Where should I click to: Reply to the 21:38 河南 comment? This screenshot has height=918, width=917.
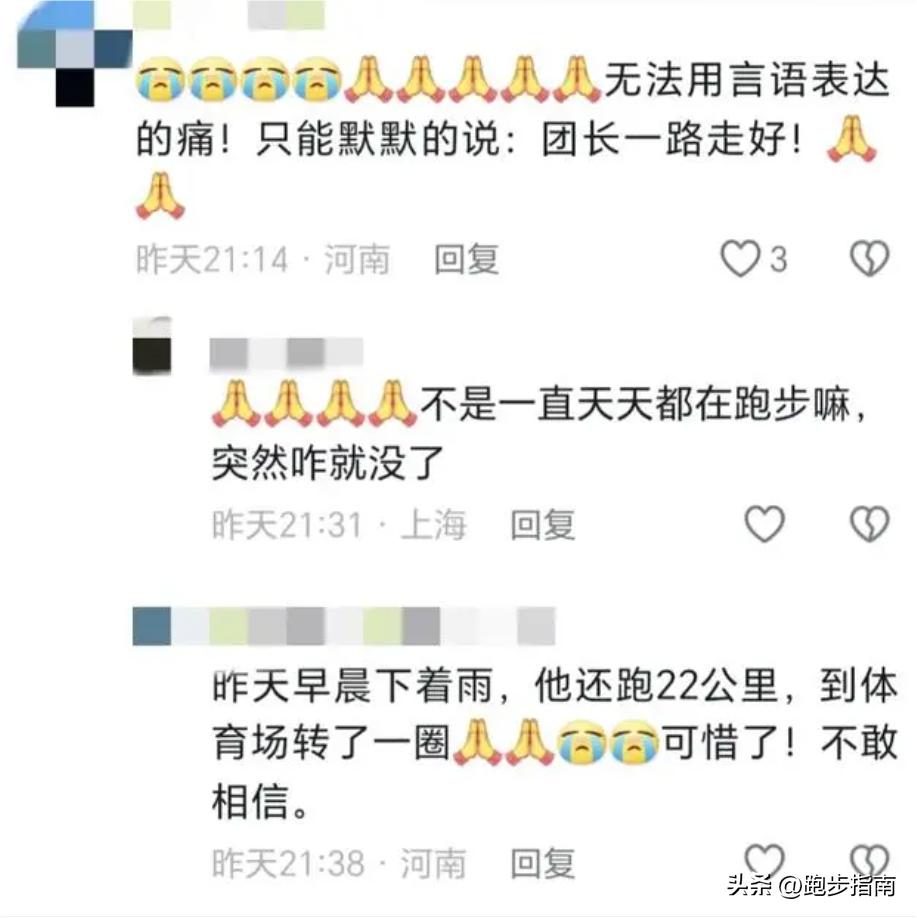click(x=542, y=862)
